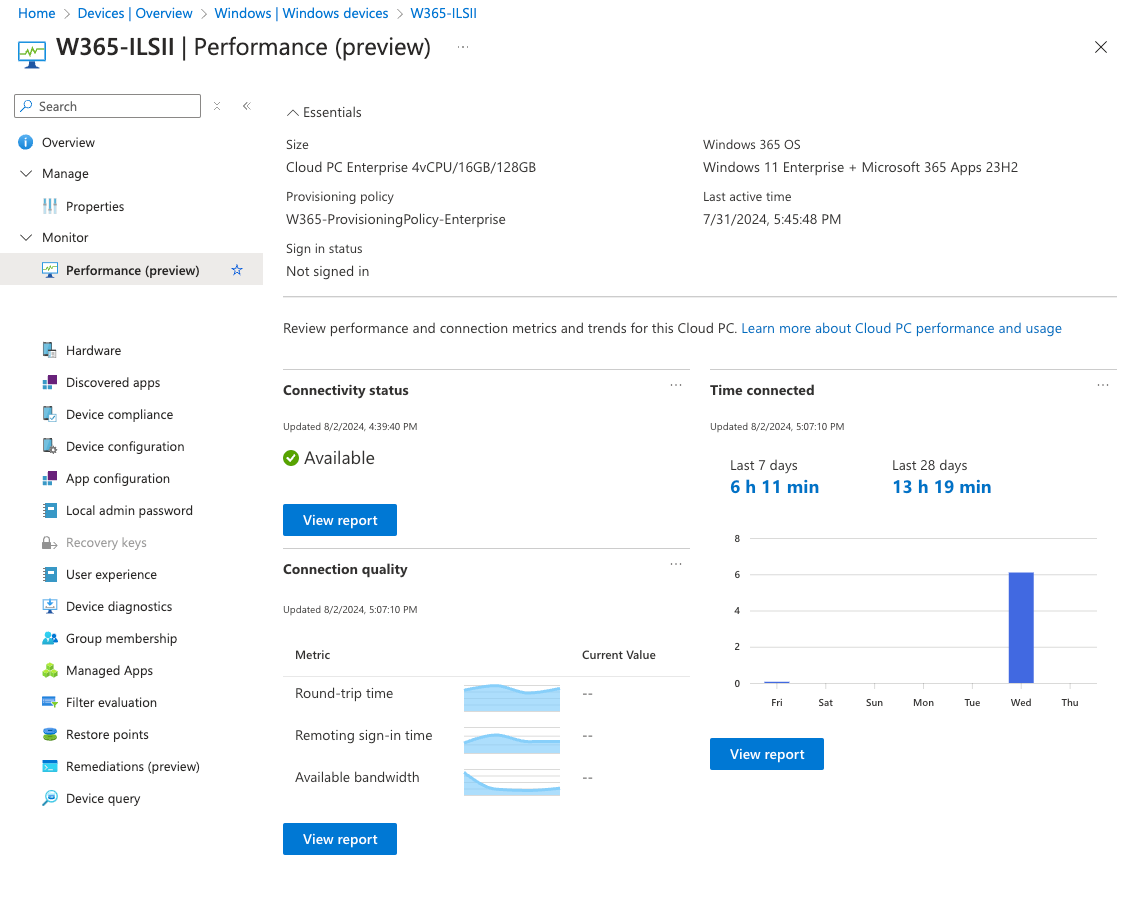View report for Time connected
The image size is (1132, 899).
tap(767, 754)
